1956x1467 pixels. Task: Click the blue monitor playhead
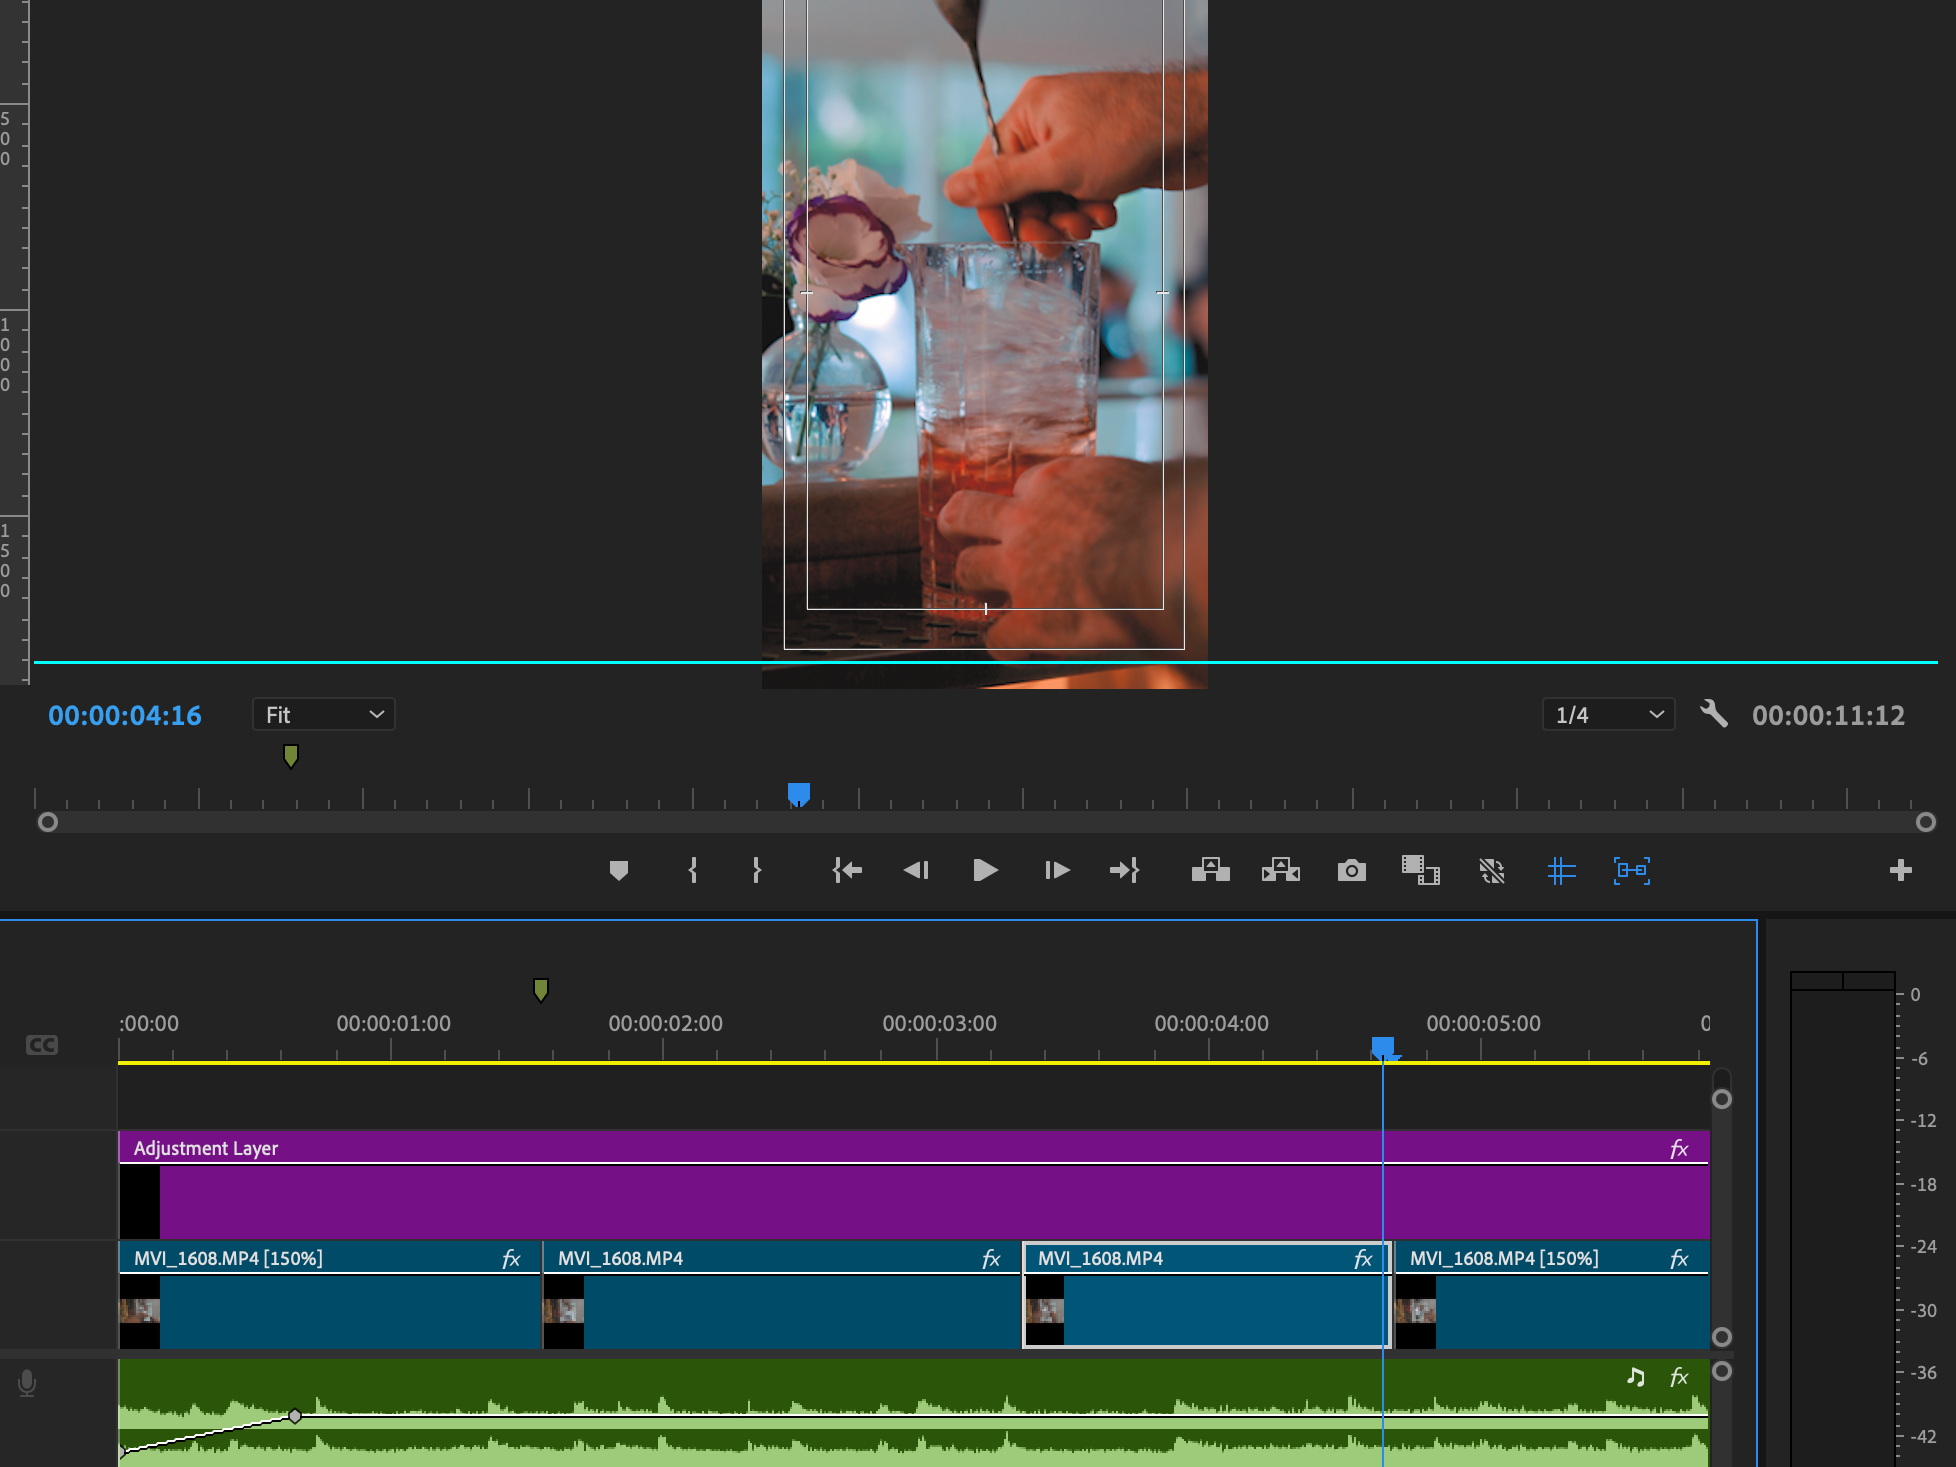click(798, 795)
